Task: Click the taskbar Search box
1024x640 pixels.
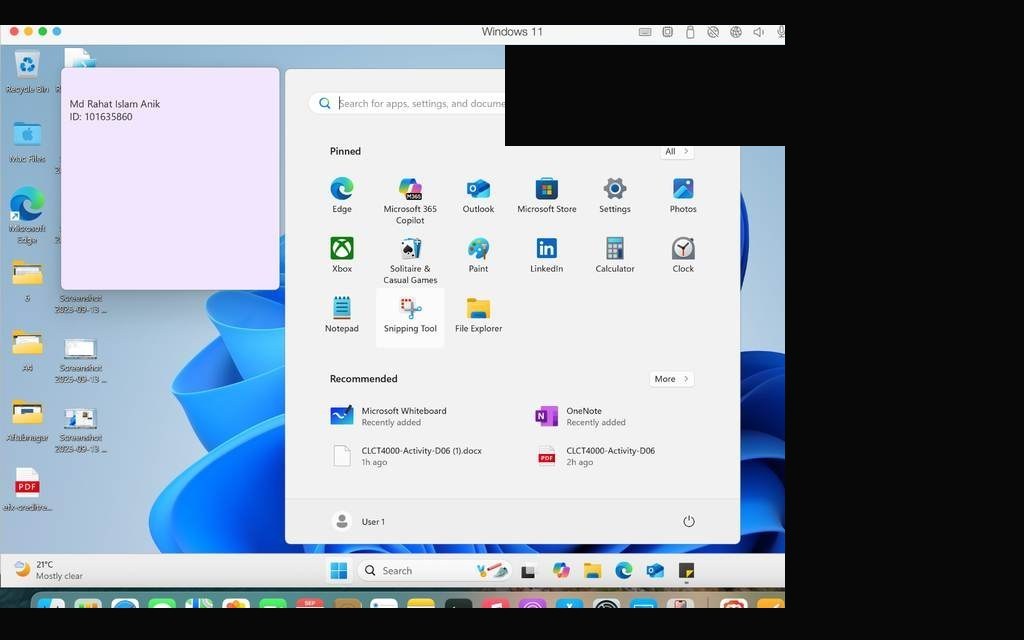Action: 434,571
